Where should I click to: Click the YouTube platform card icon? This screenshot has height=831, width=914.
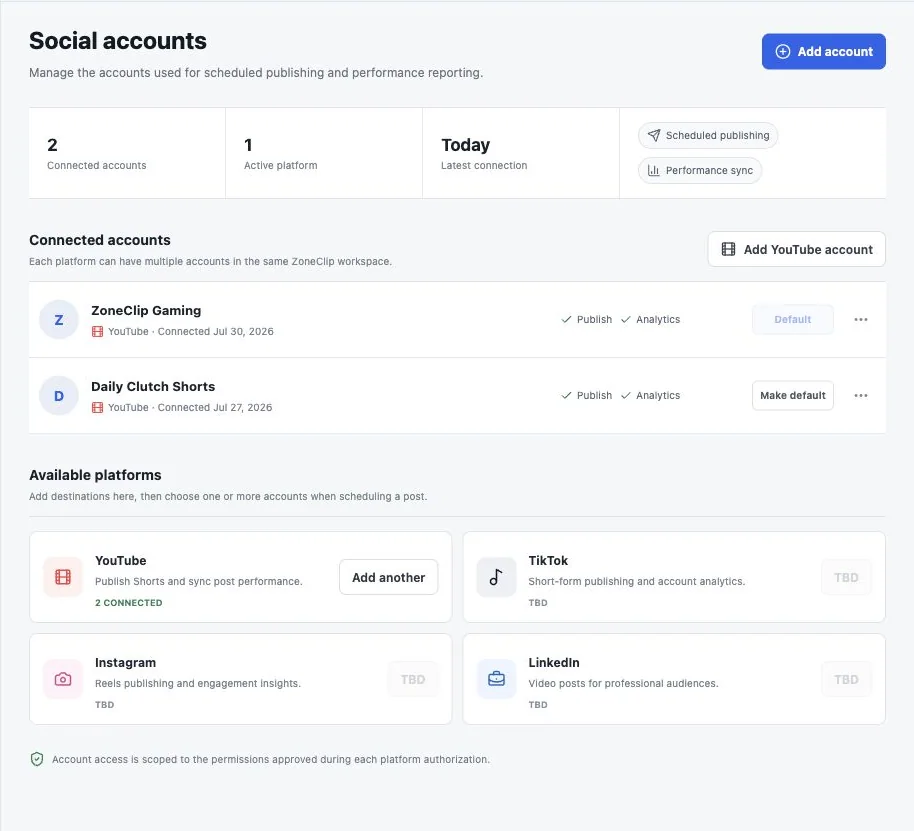tap(63, 577)
